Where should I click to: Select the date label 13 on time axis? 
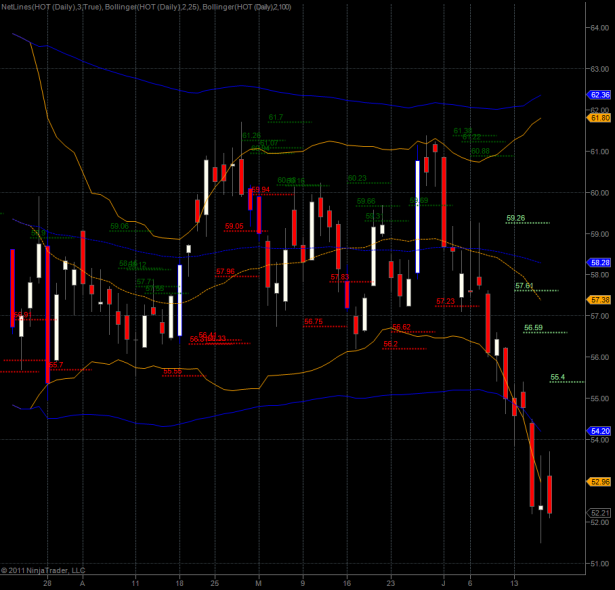514,581
